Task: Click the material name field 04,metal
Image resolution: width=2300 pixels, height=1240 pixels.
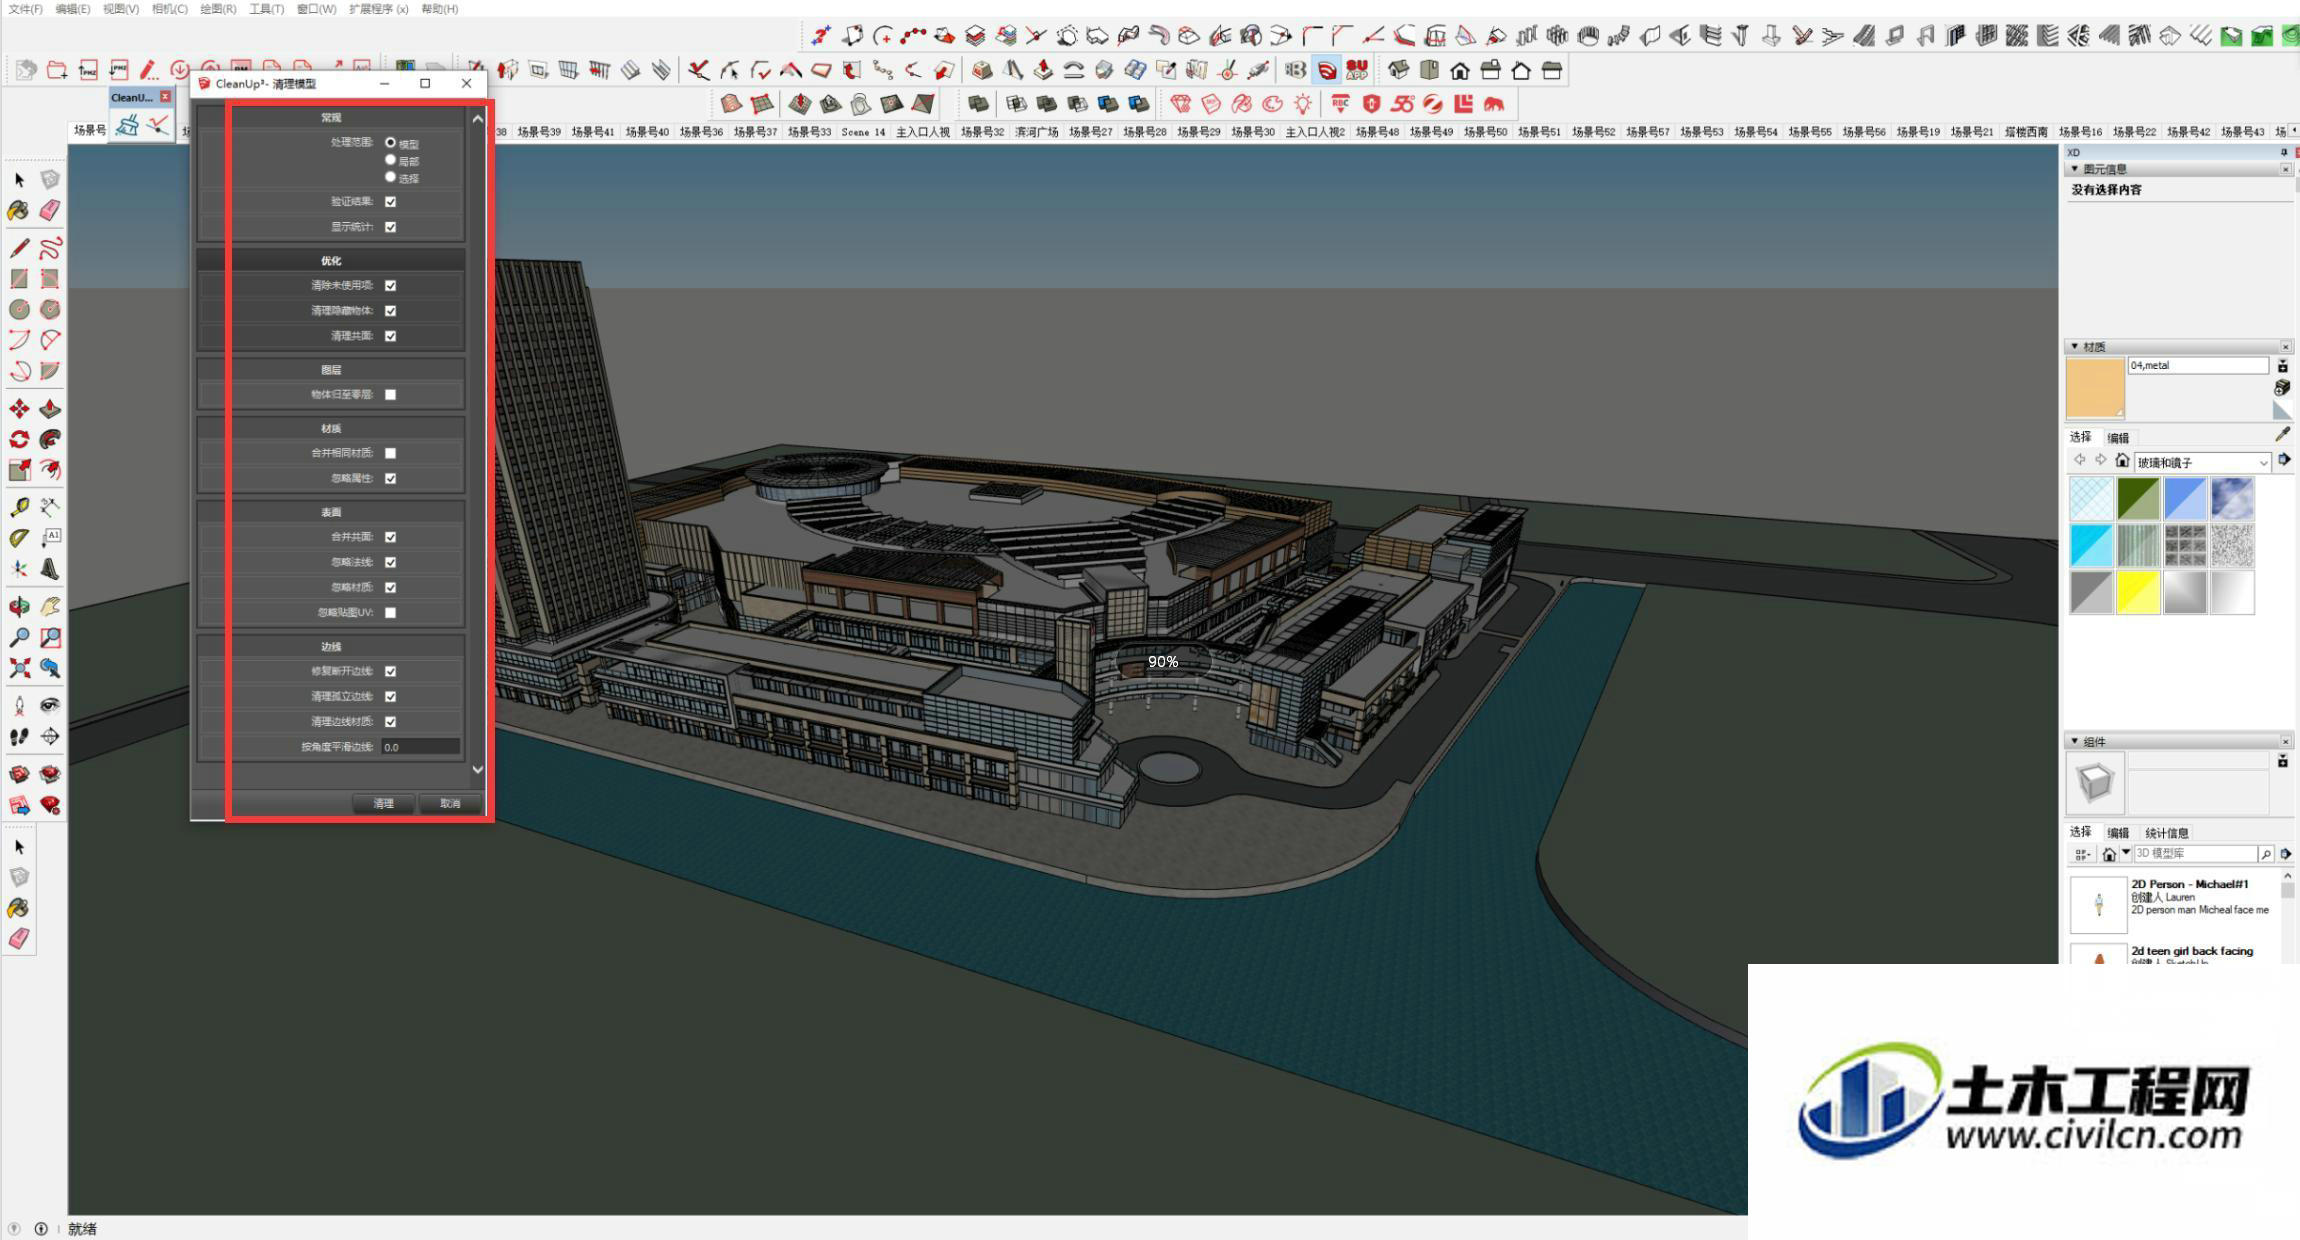Action: tap(2198, 366)
